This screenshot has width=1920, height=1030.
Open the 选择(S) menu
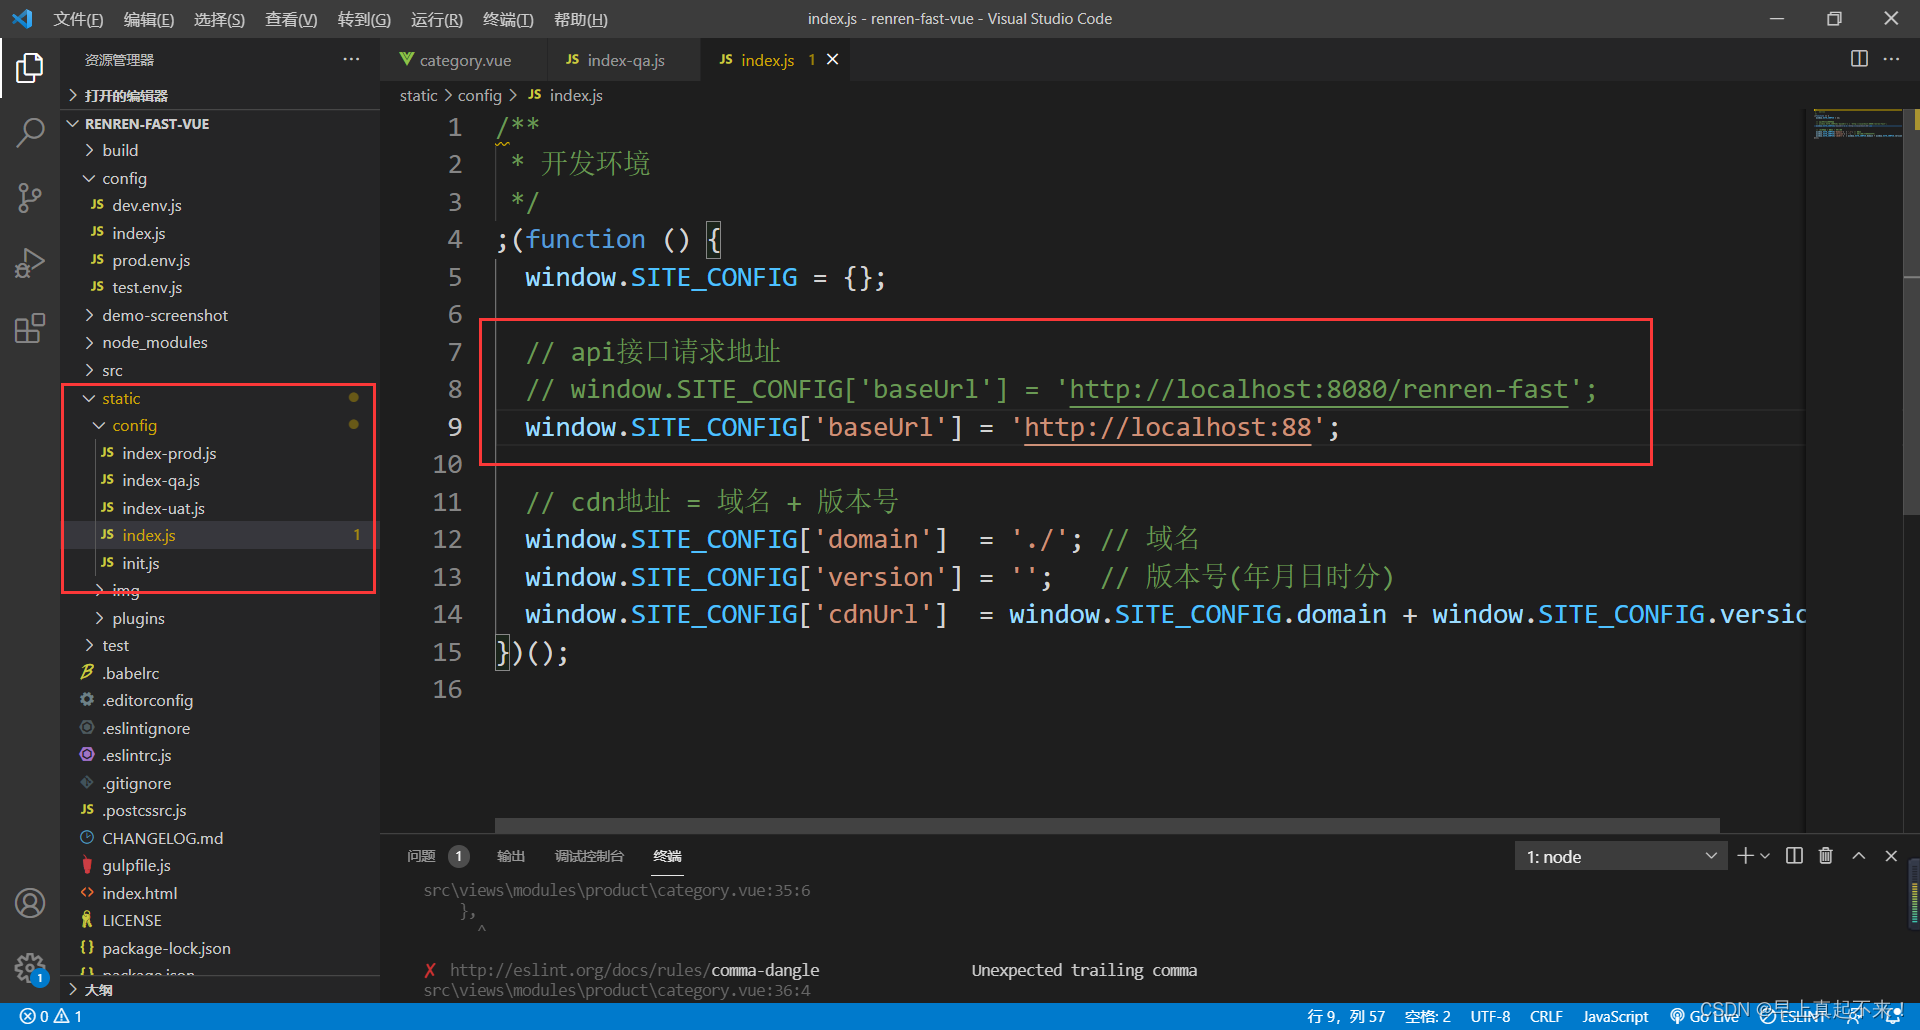219,19
